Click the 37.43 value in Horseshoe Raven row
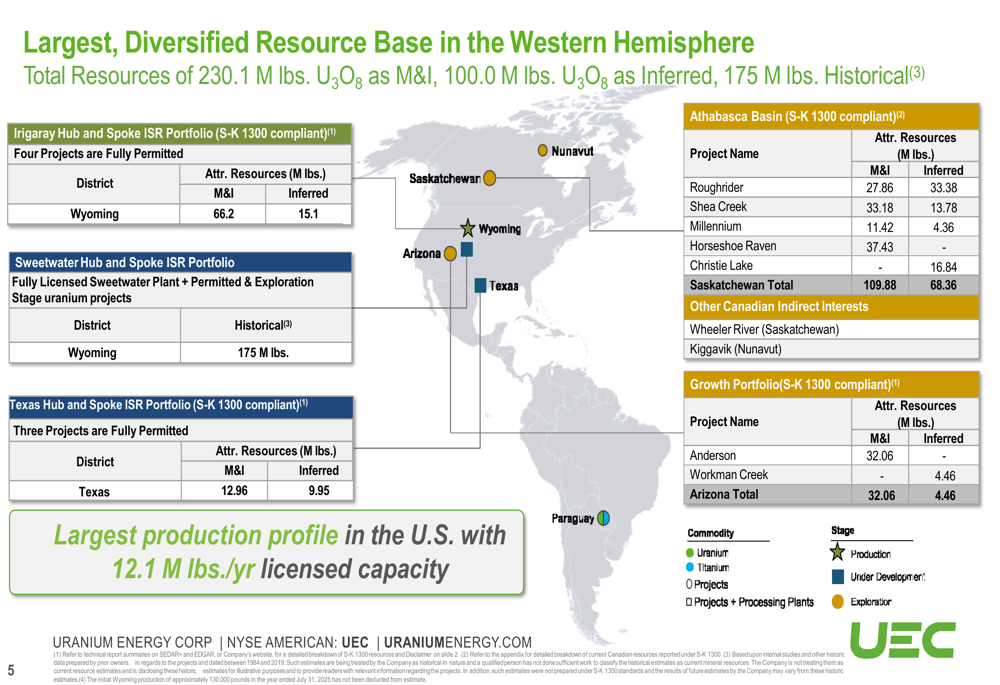Image resolution: width=1000 pixels, height=685 pixels. coord(879,247)
